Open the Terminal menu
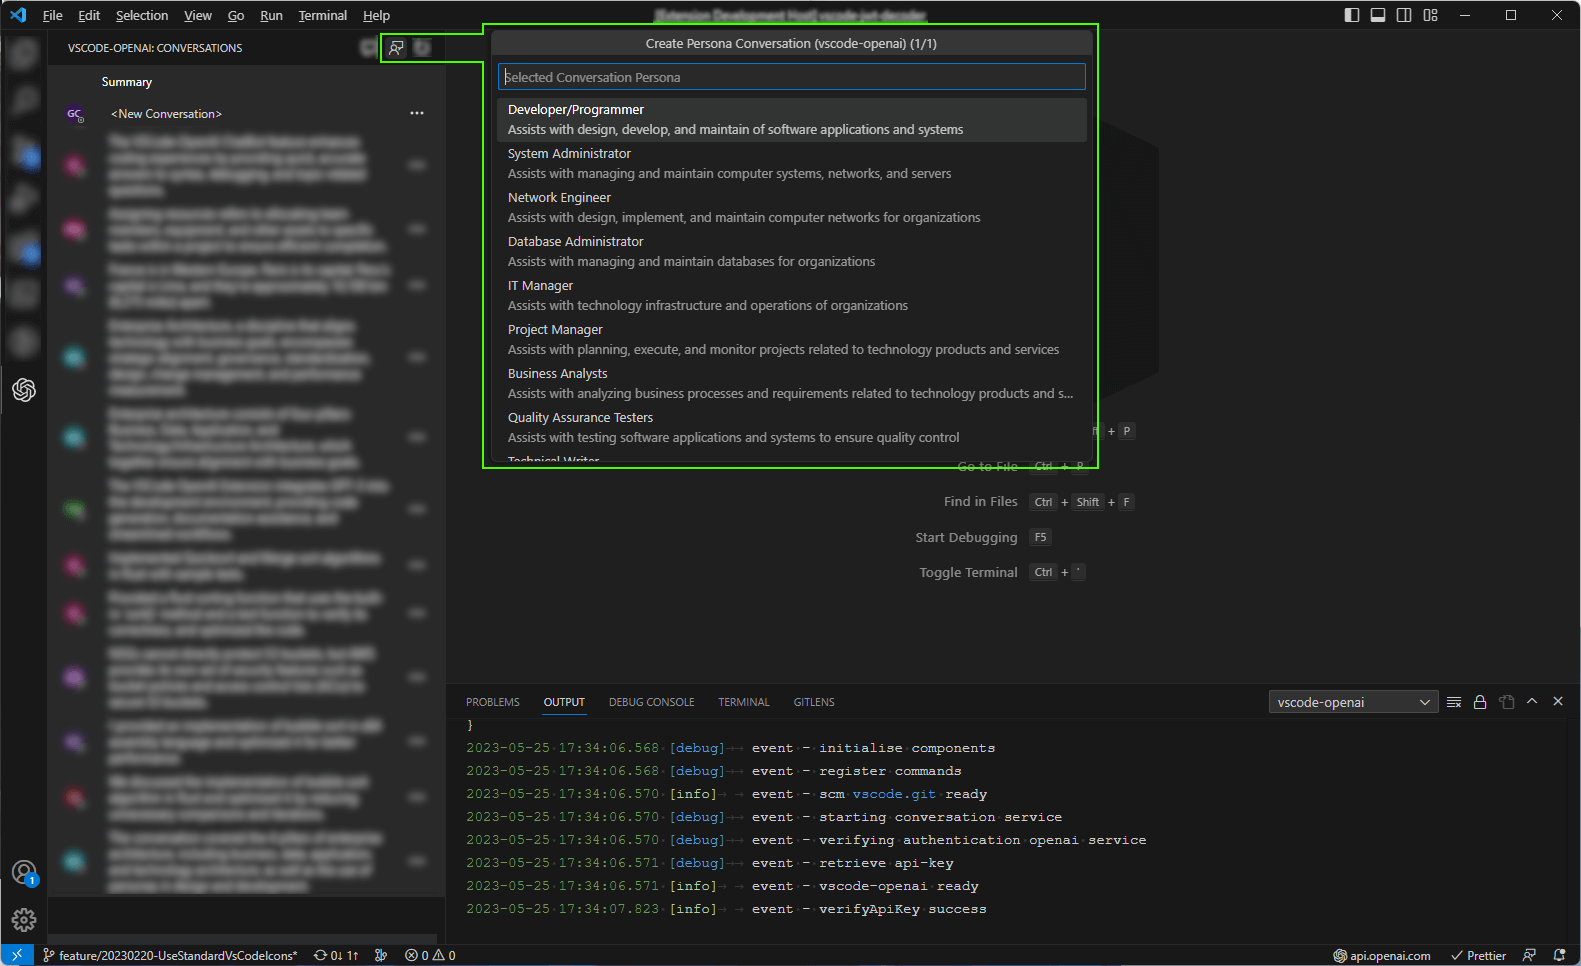The width and height of the screenshot is (1581, 966). (322, 15)
